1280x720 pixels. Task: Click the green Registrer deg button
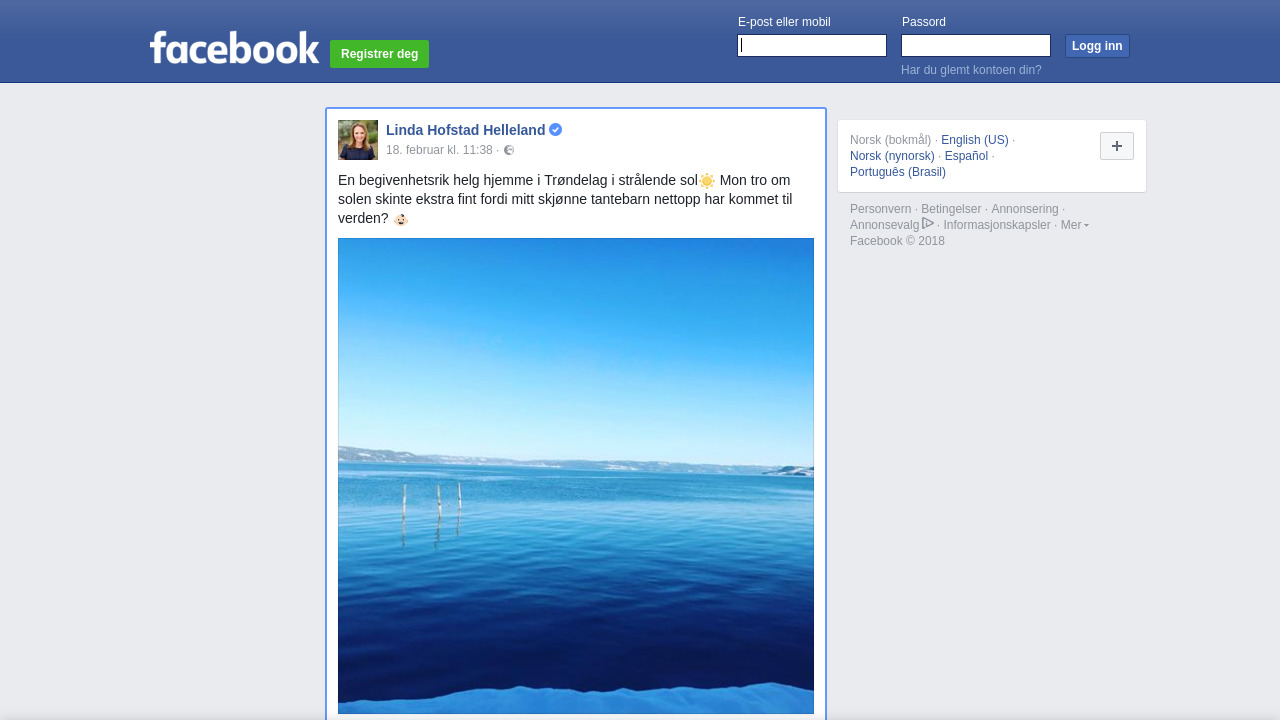click(379, 54)
